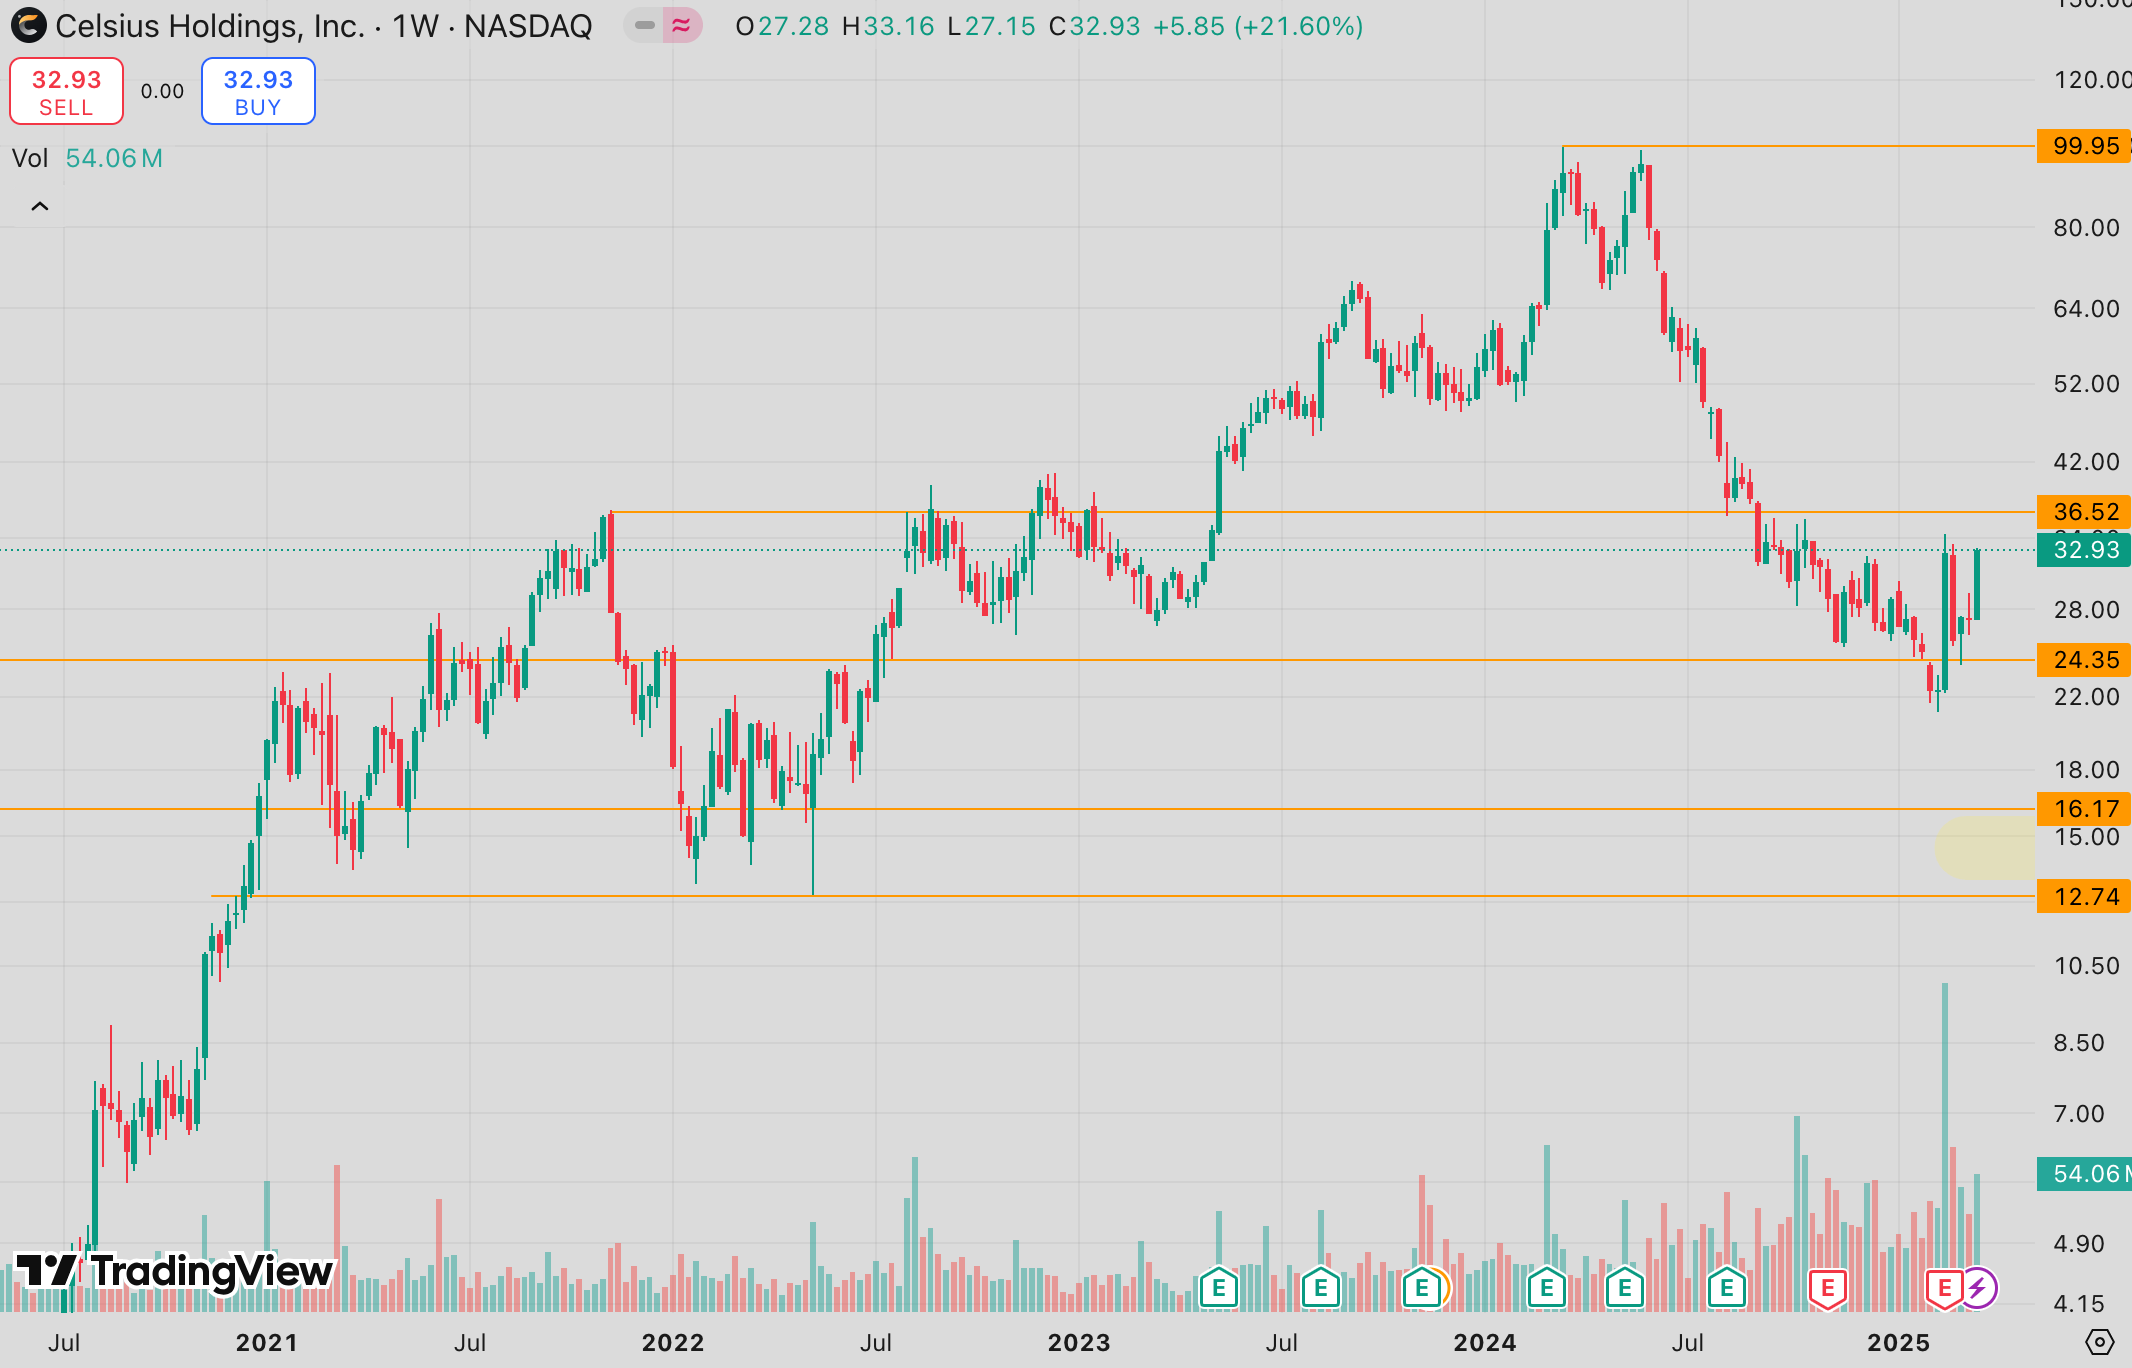Screen dimensions: 2132x1368
Task: Select the orange 24.35 price label
Action: click(2084, 660)
